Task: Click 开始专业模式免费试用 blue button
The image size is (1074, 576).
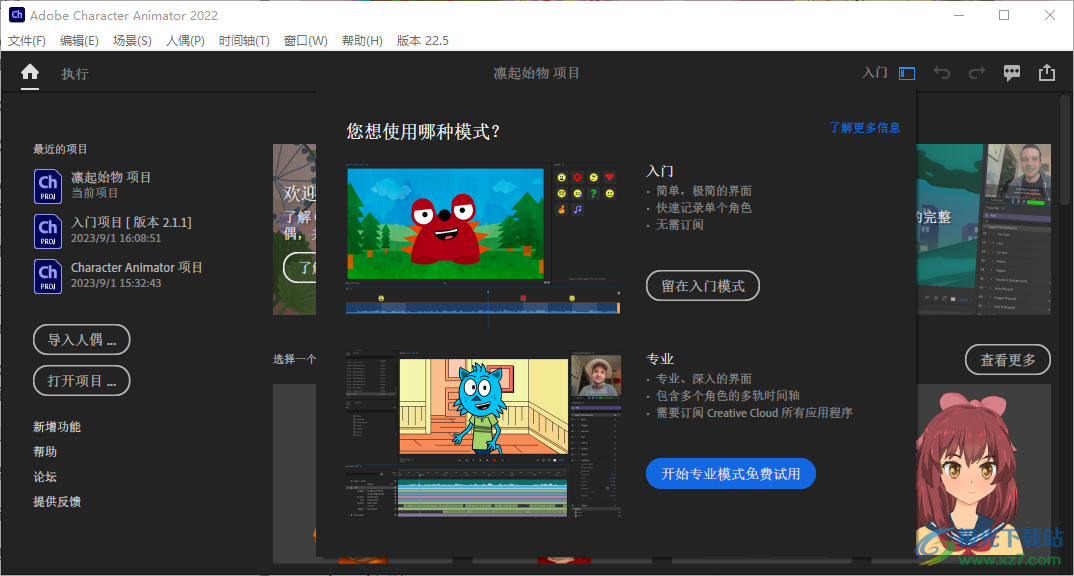Action: (730, 473)
